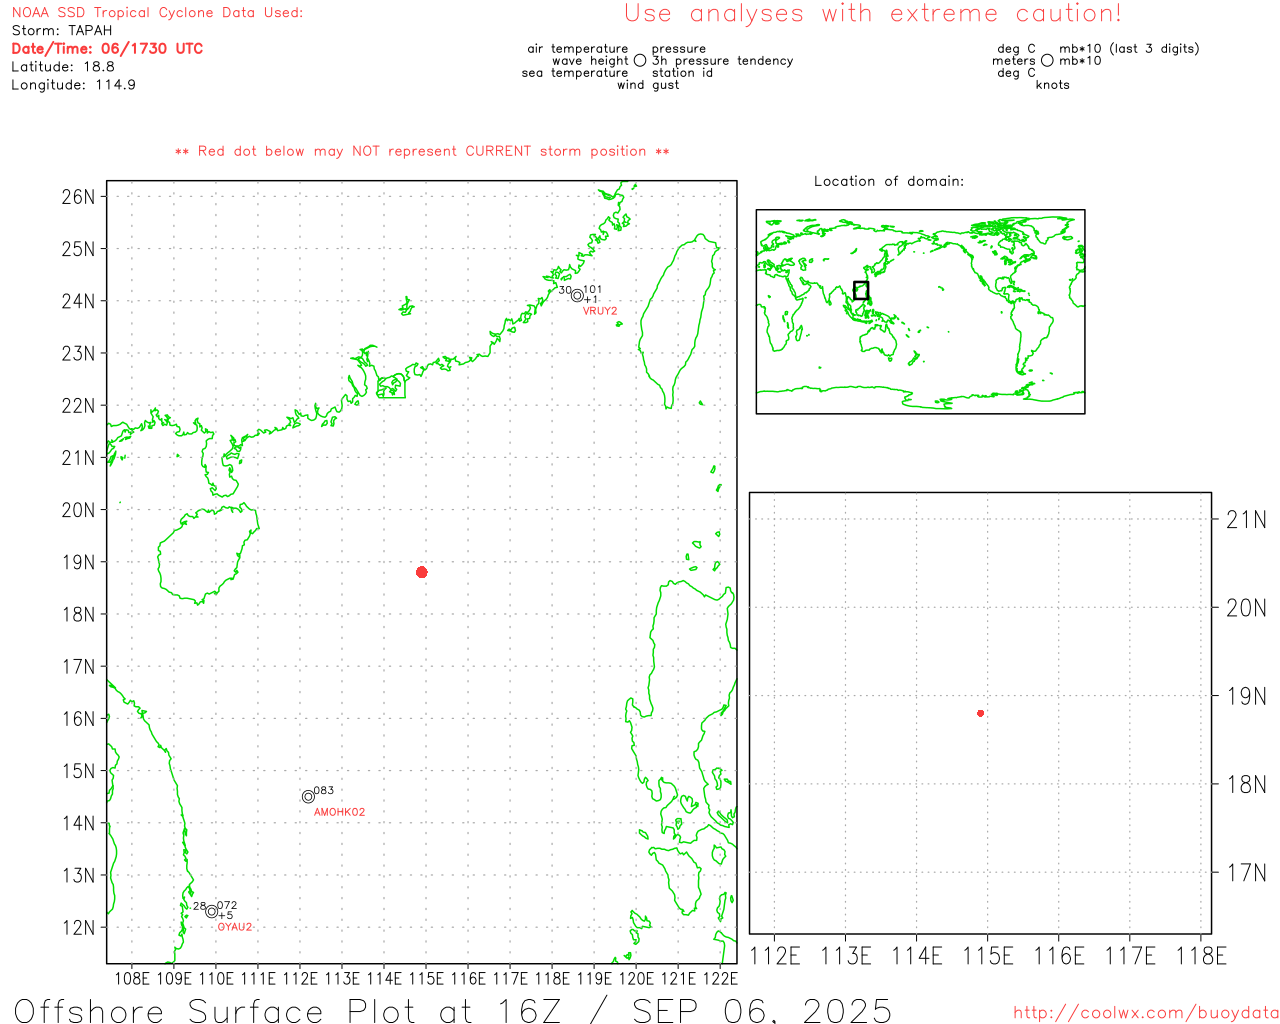Click the Offshore Surface Plot title text
Viewport: 1280px width, 1024px height.
pyautogui.click(x=453, y=1010)
